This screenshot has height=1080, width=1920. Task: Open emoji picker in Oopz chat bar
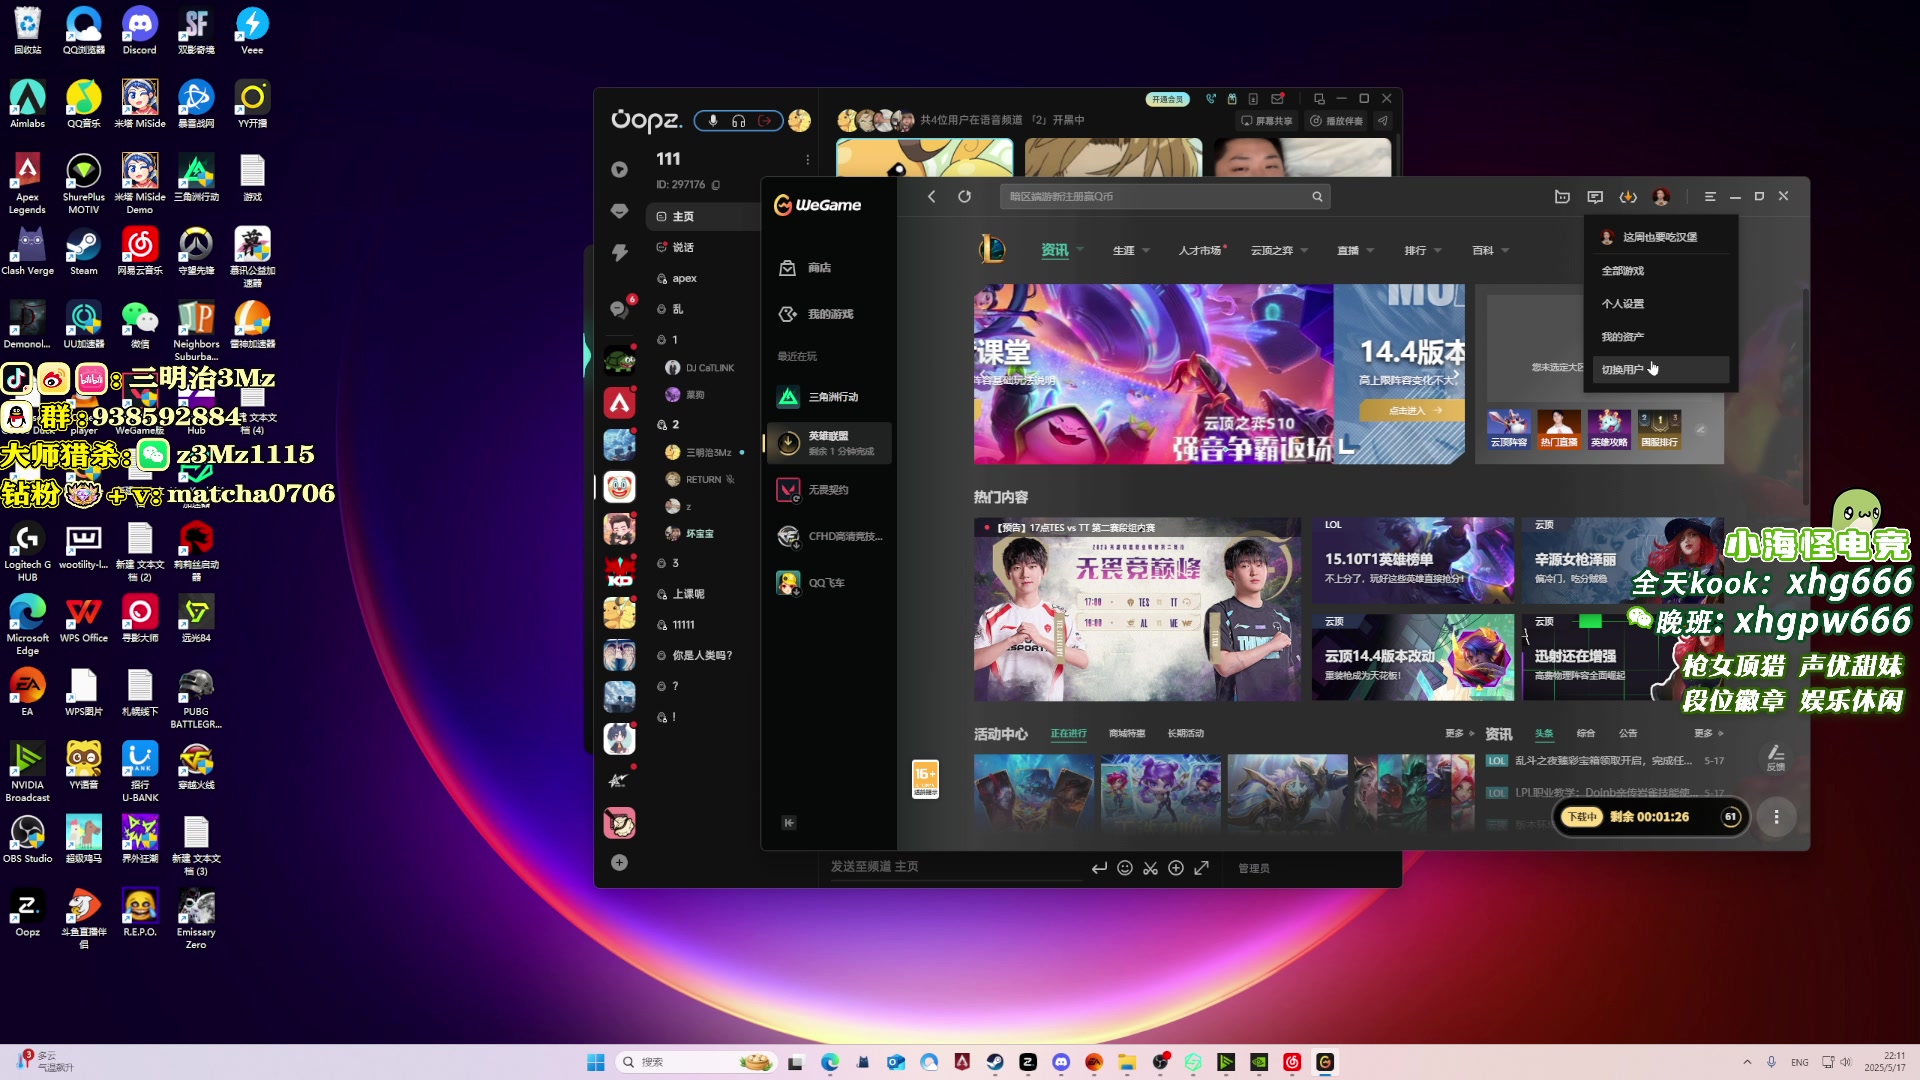tap(1125, 868)
